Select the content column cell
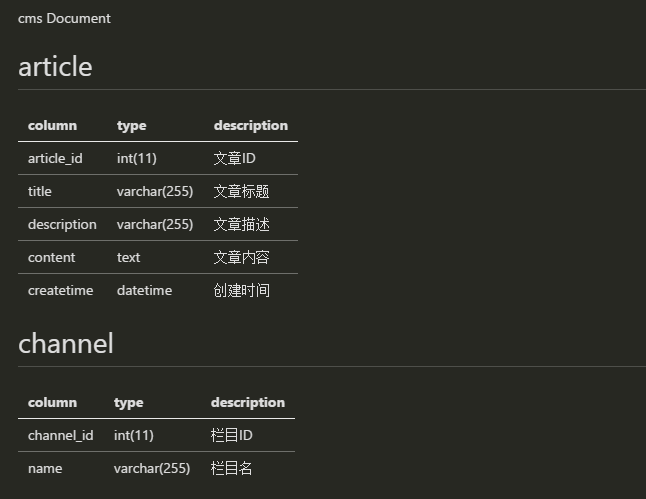646x499 pixels. point(51,257)
